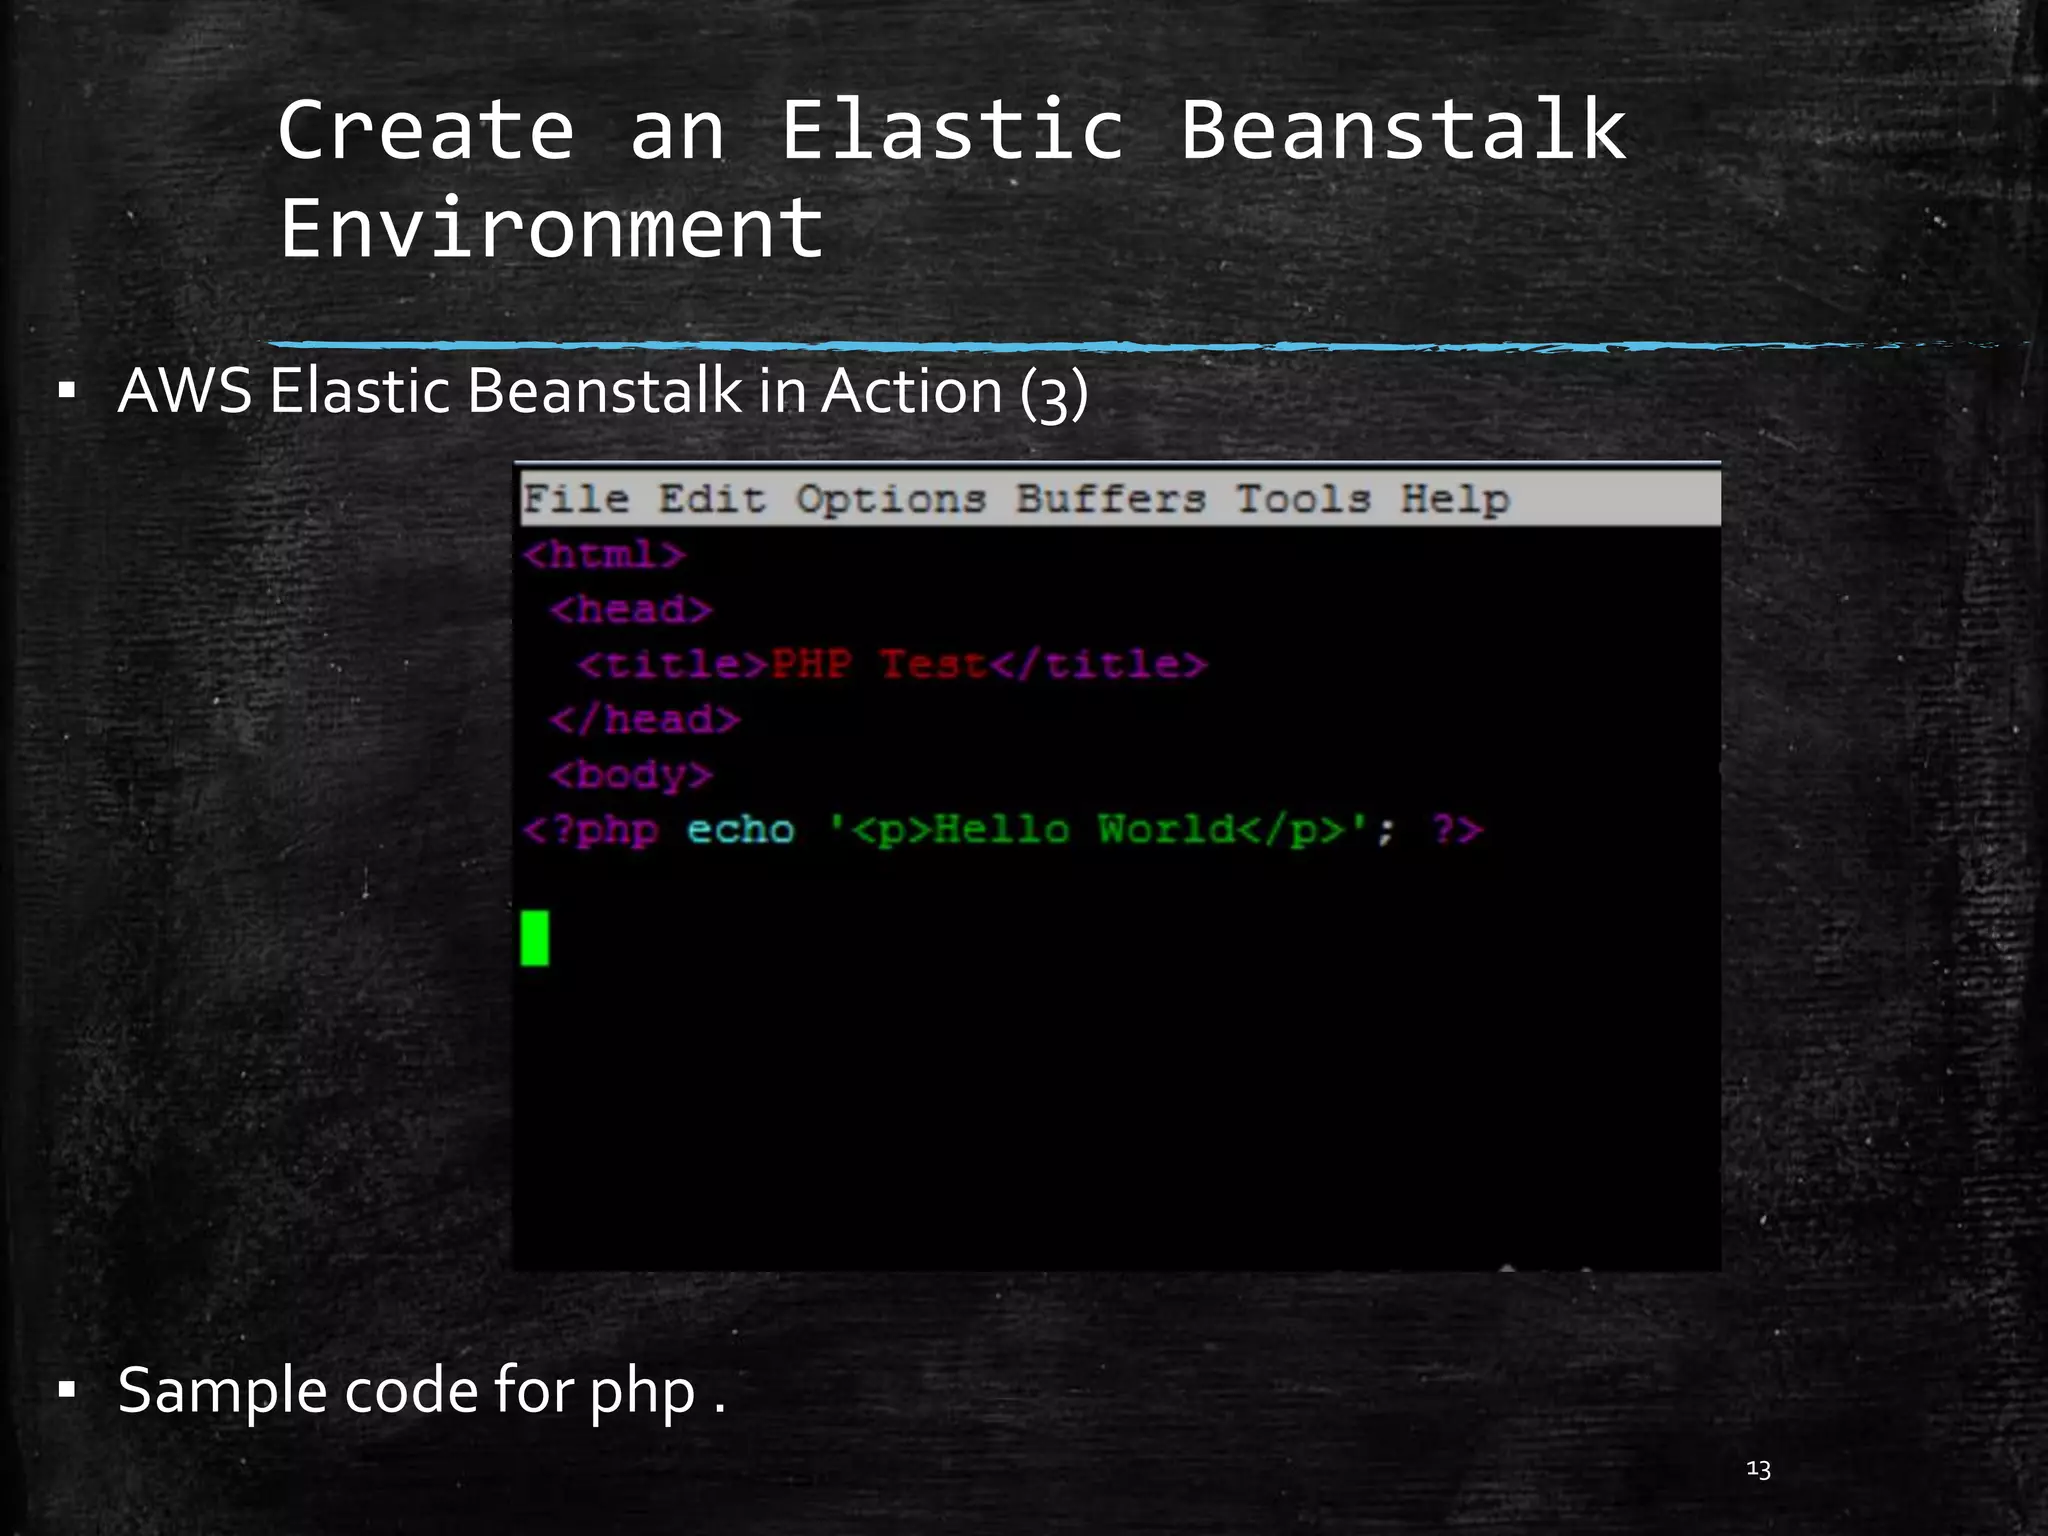Click the <html> opening tag line
This screenshot has height=1536, width=2048.
605,554
